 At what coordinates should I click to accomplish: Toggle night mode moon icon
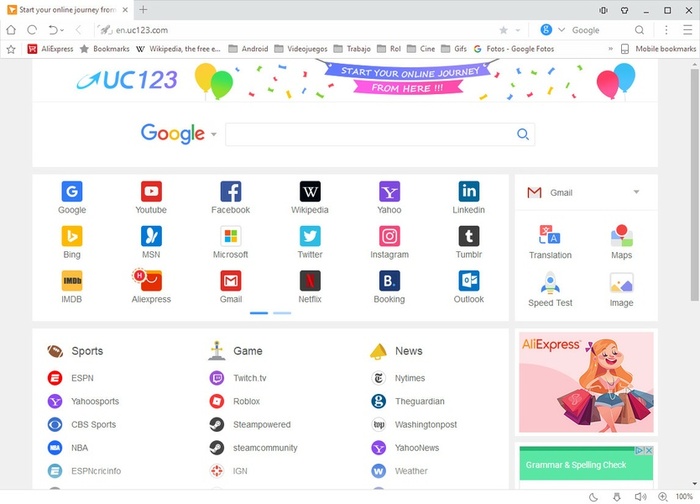pyautogui.click(x=593, y=497)
